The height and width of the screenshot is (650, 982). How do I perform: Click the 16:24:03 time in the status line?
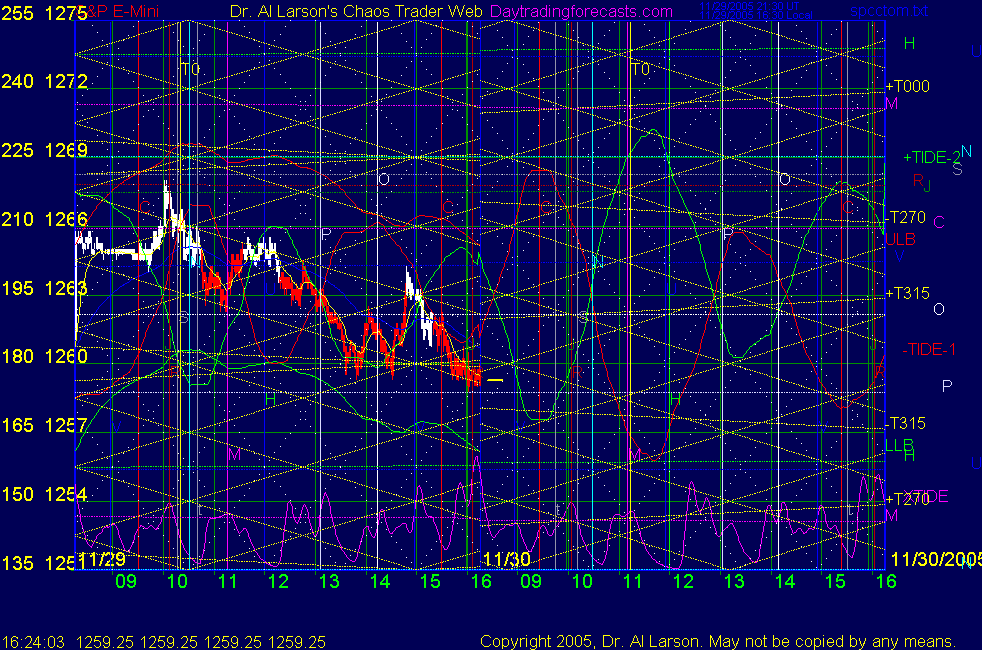tap(33, 642)
